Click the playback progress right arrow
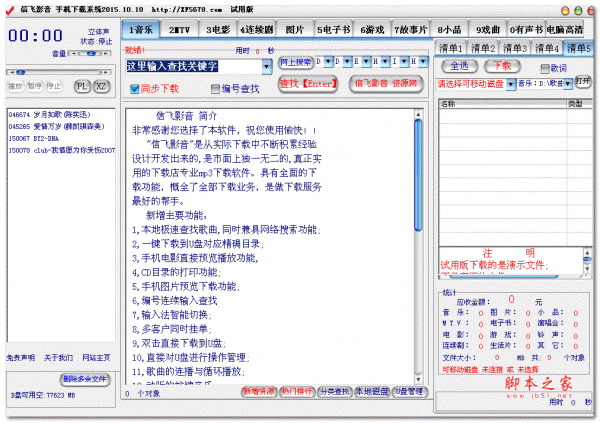 [105, 72]
